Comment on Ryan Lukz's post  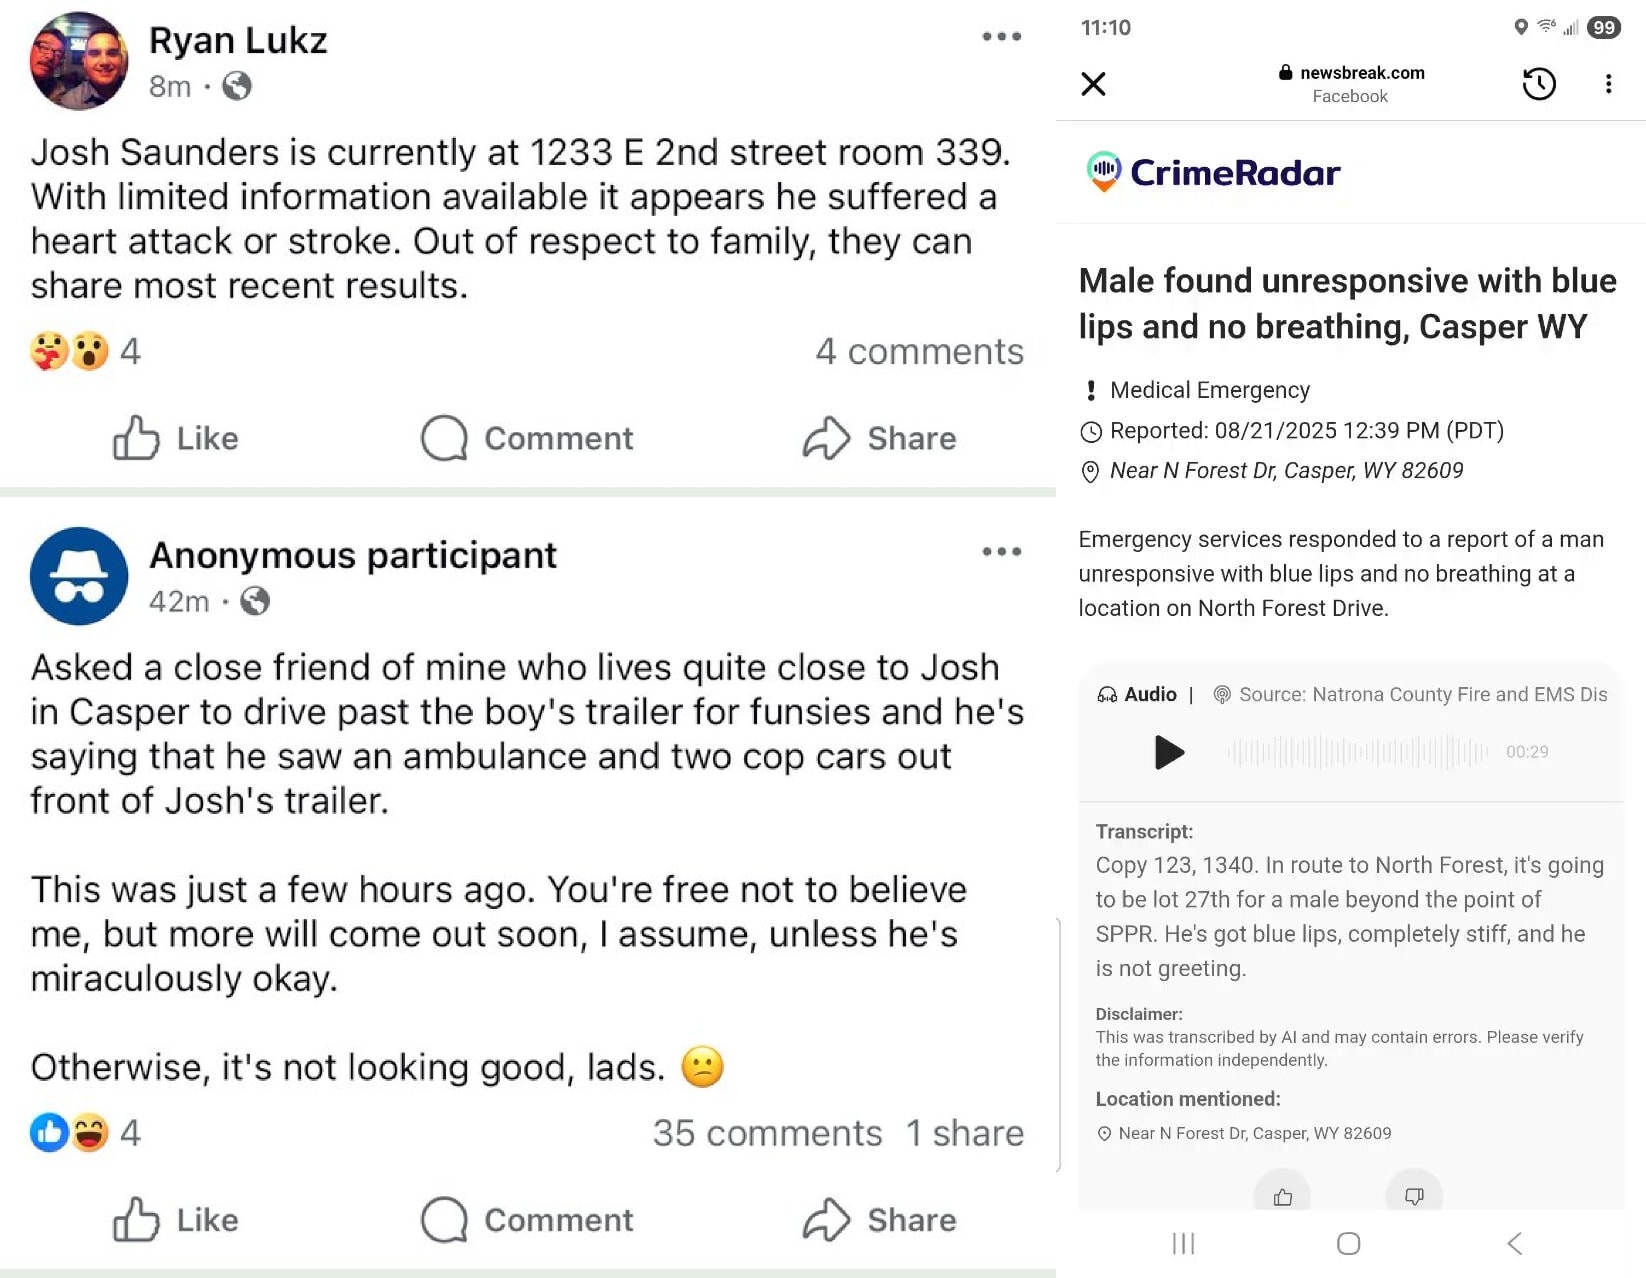527,438
